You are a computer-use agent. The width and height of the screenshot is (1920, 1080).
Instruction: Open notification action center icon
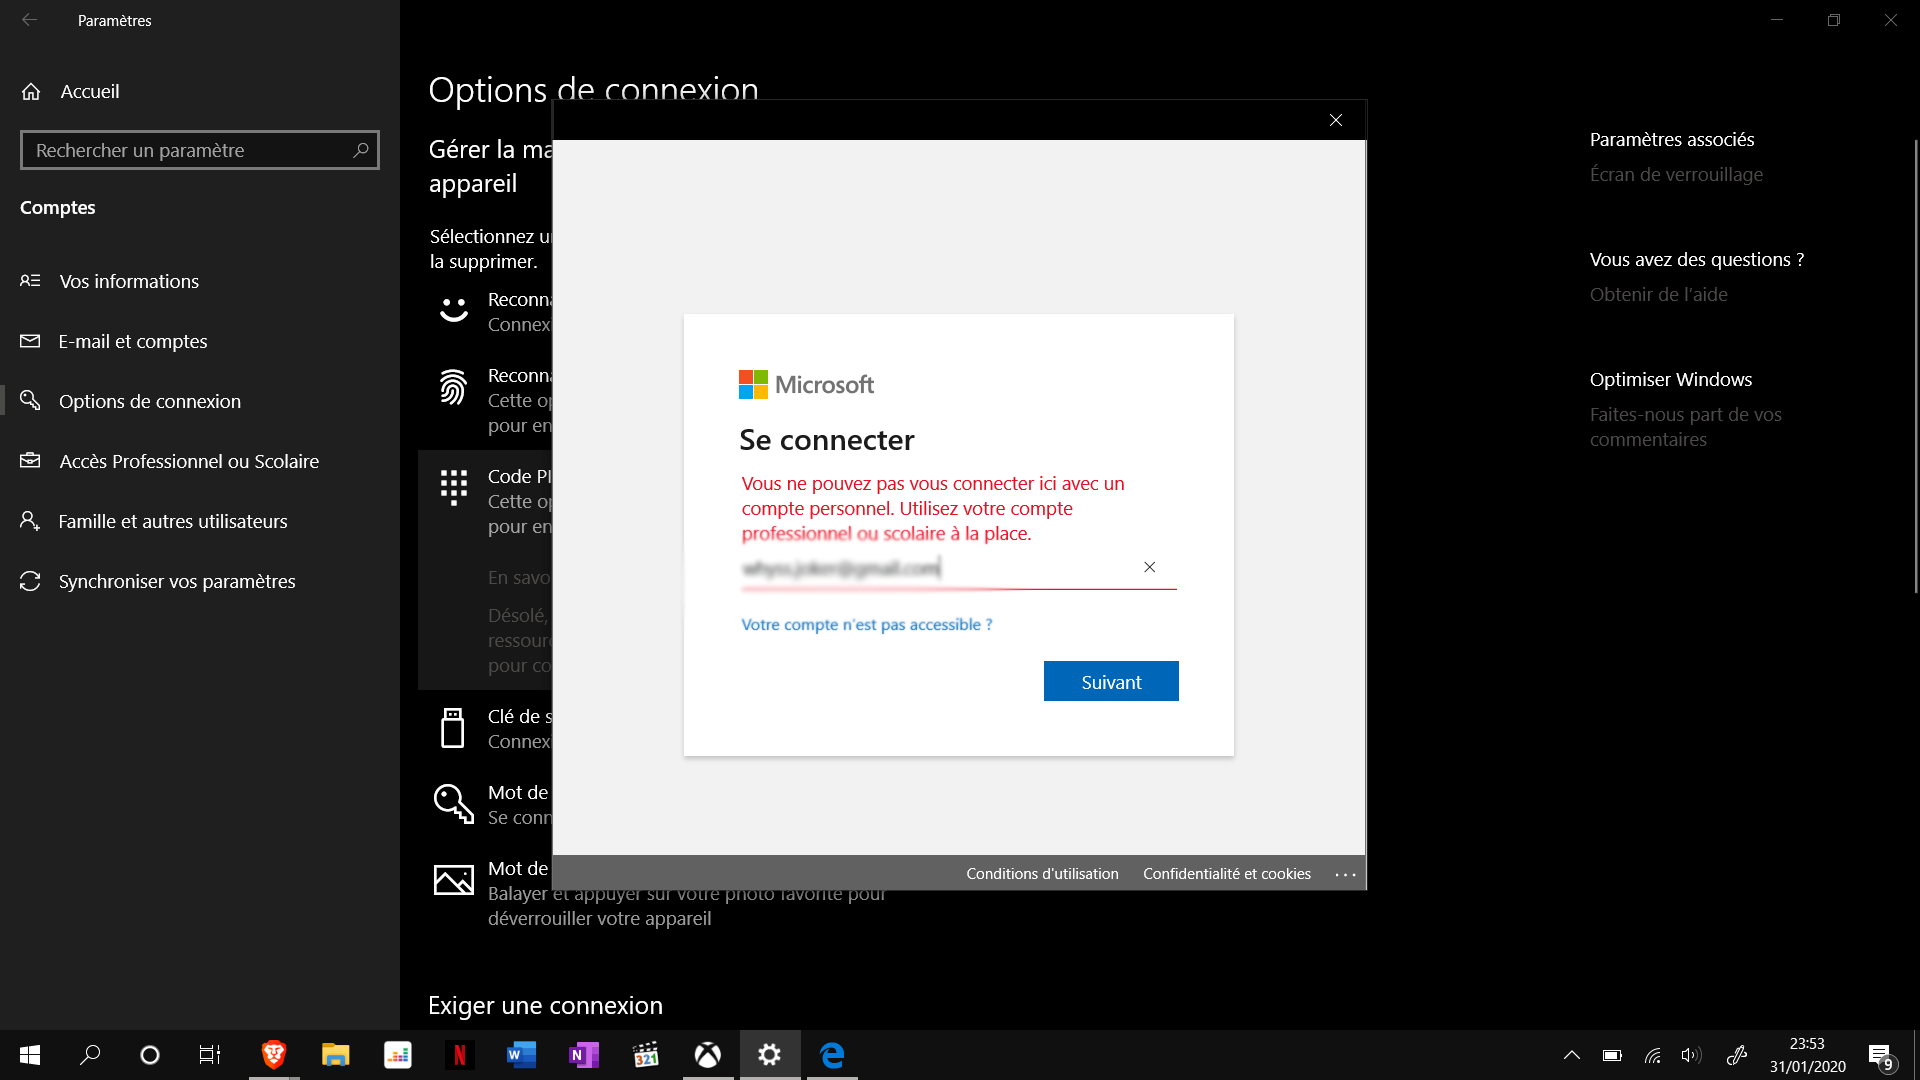click(x=1881, y=1056)
